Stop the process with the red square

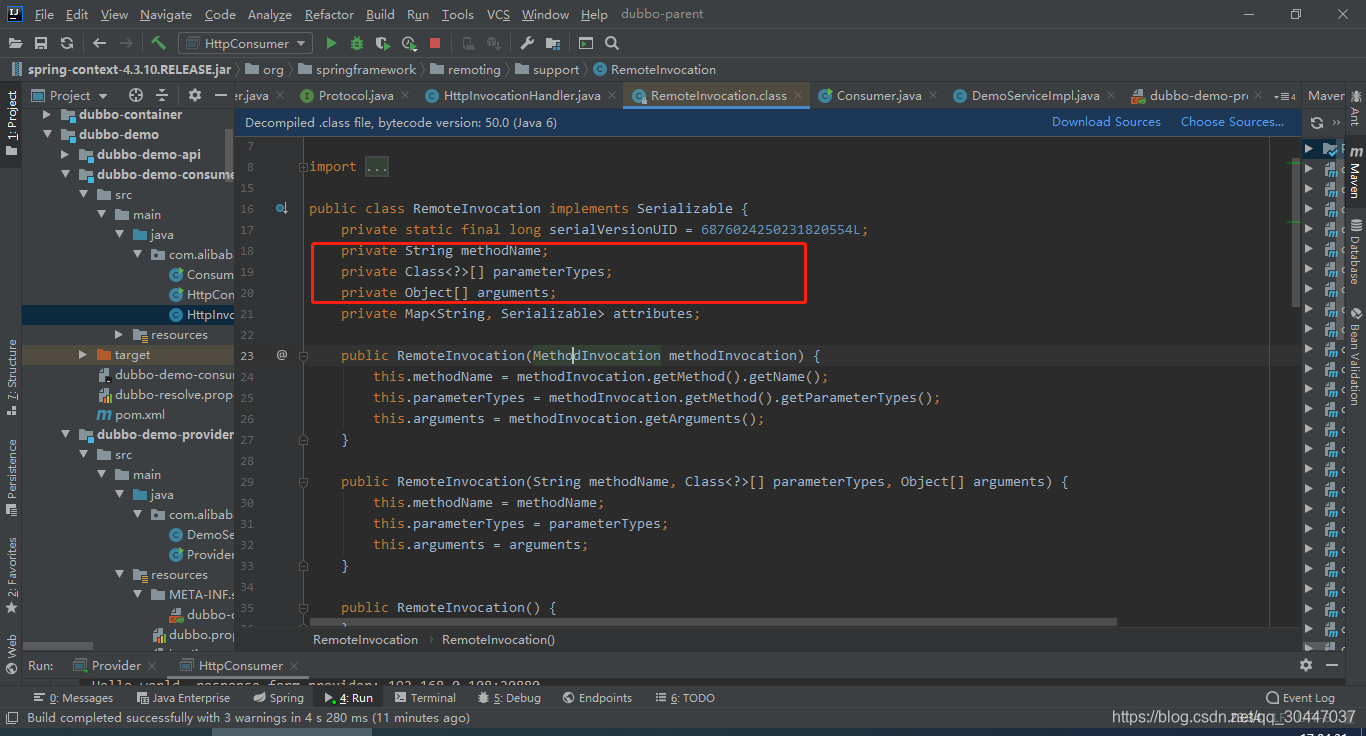click(435, 43)
